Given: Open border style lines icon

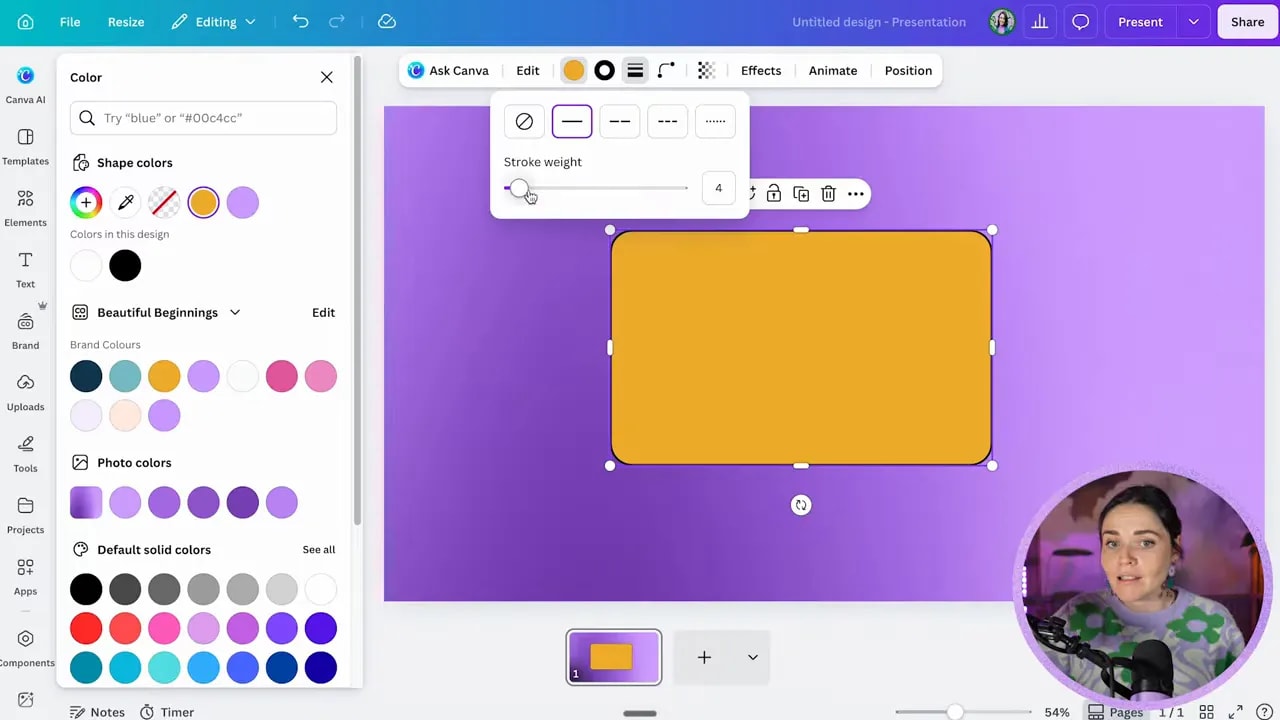Looking at the screenshot, I should [x=635, y=70].
